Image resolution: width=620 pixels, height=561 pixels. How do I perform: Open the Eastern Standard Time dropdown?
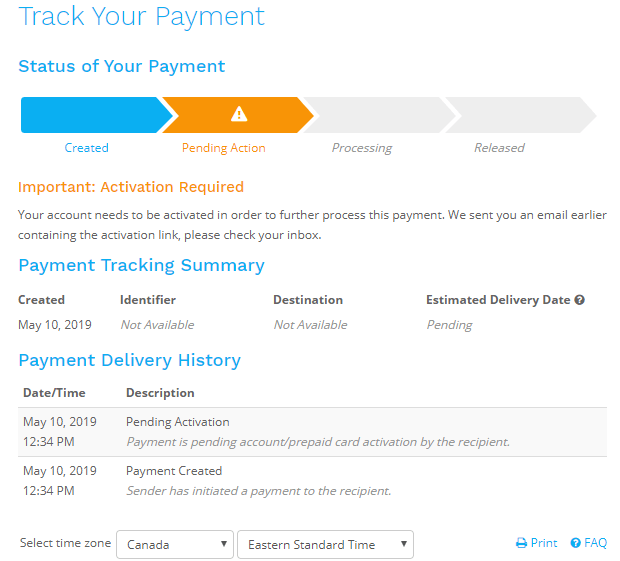[x=325, y=544]
